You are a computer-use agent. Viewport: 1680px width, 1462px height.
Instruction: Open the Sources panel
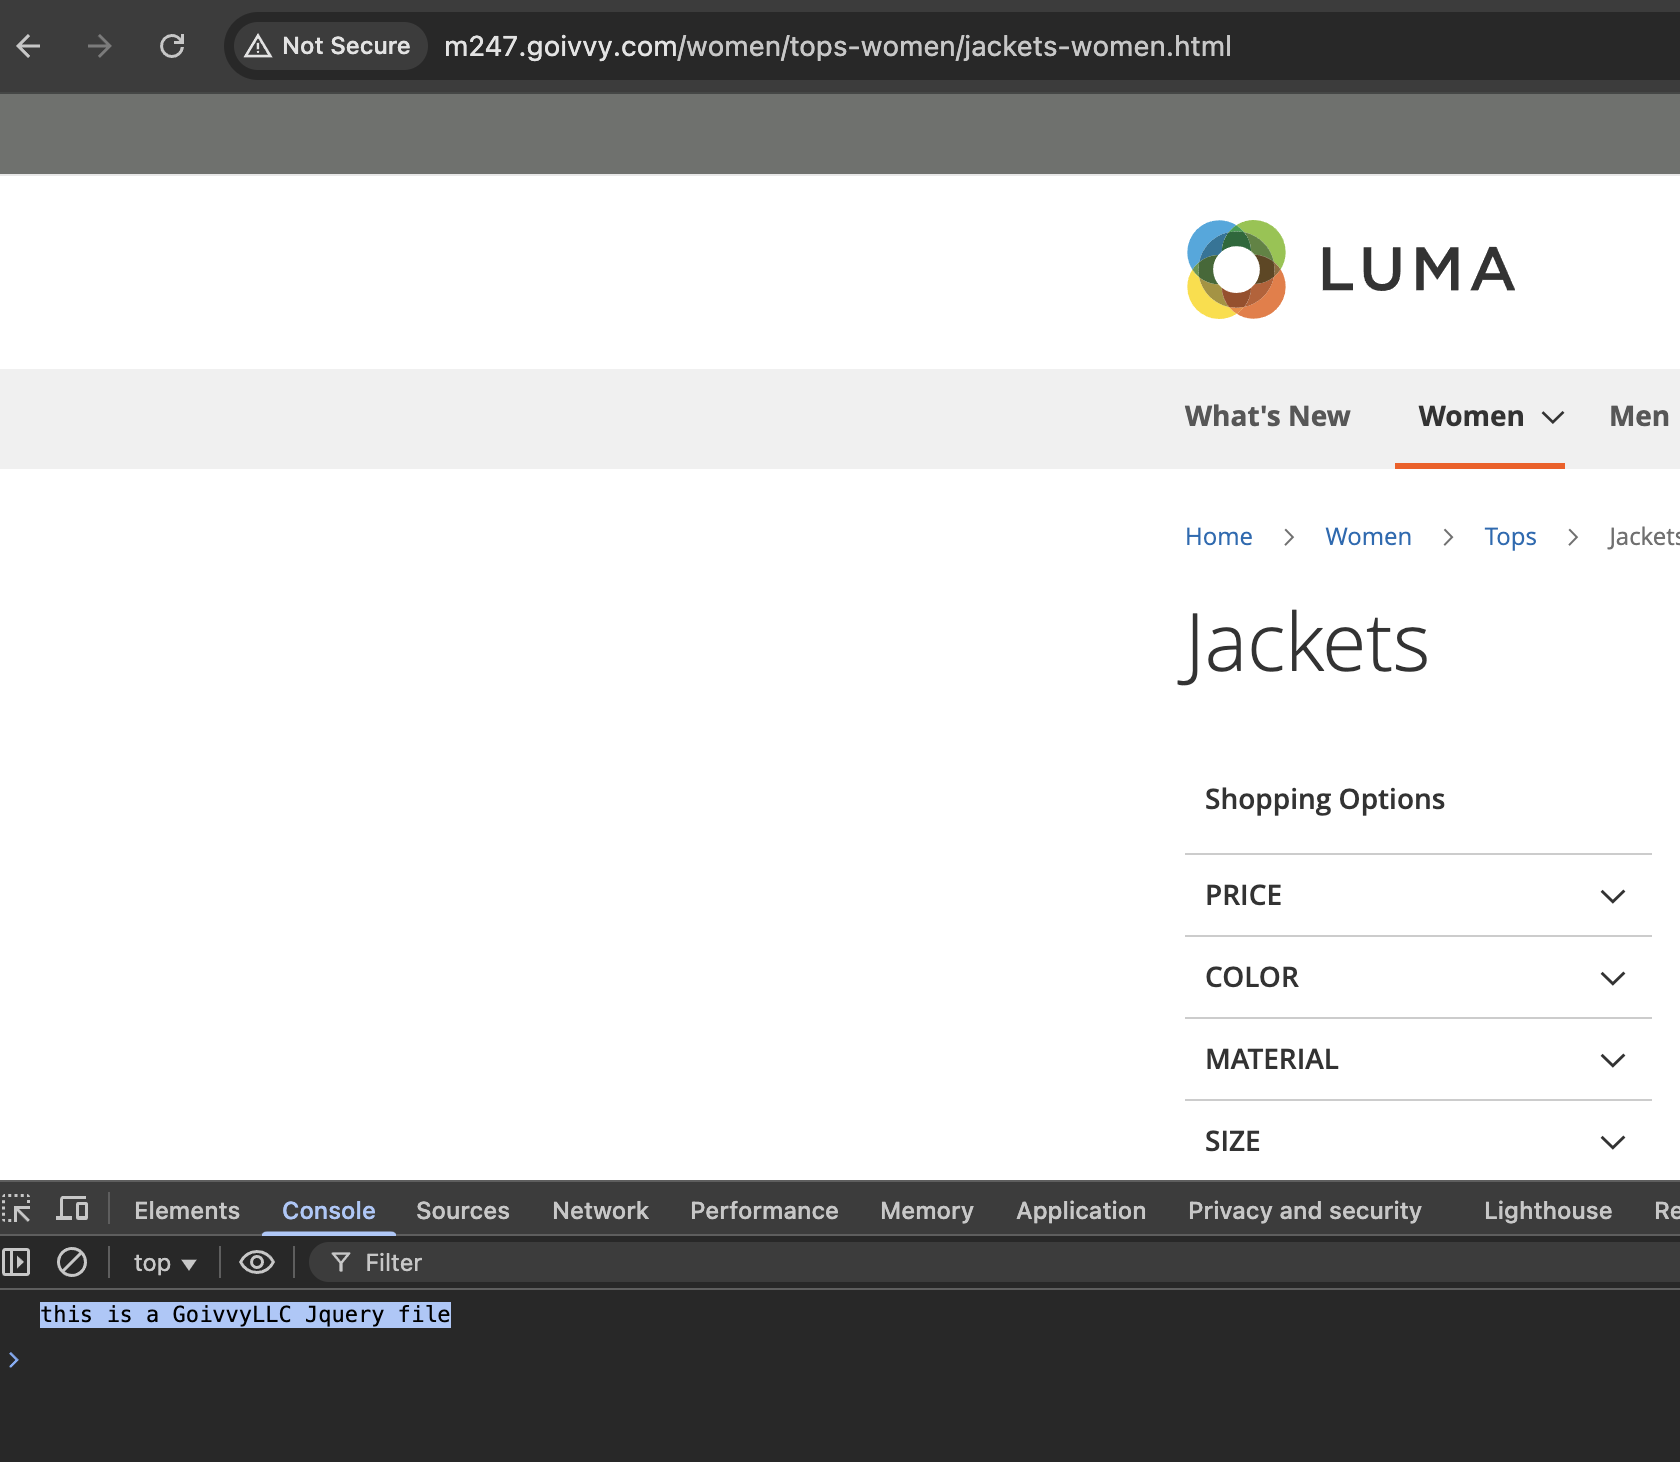click(x=462, y=1210)
